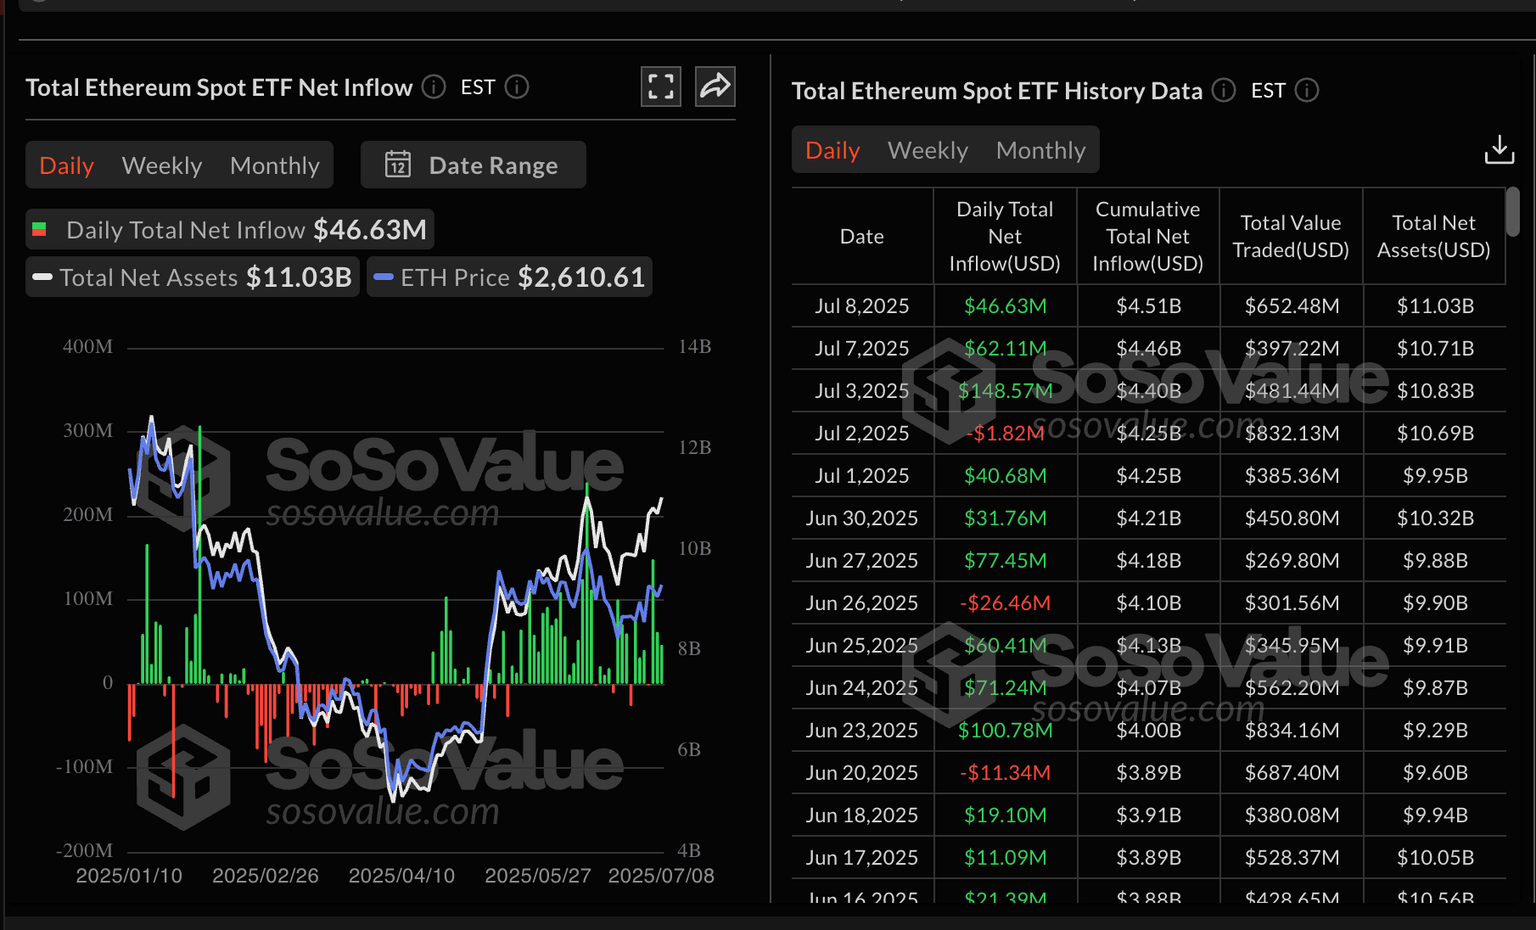Image resolution: width=1536 pixels, height=930 pixels.
Task: Select Jun 27,2025 date cell
Action: point(862,561)
